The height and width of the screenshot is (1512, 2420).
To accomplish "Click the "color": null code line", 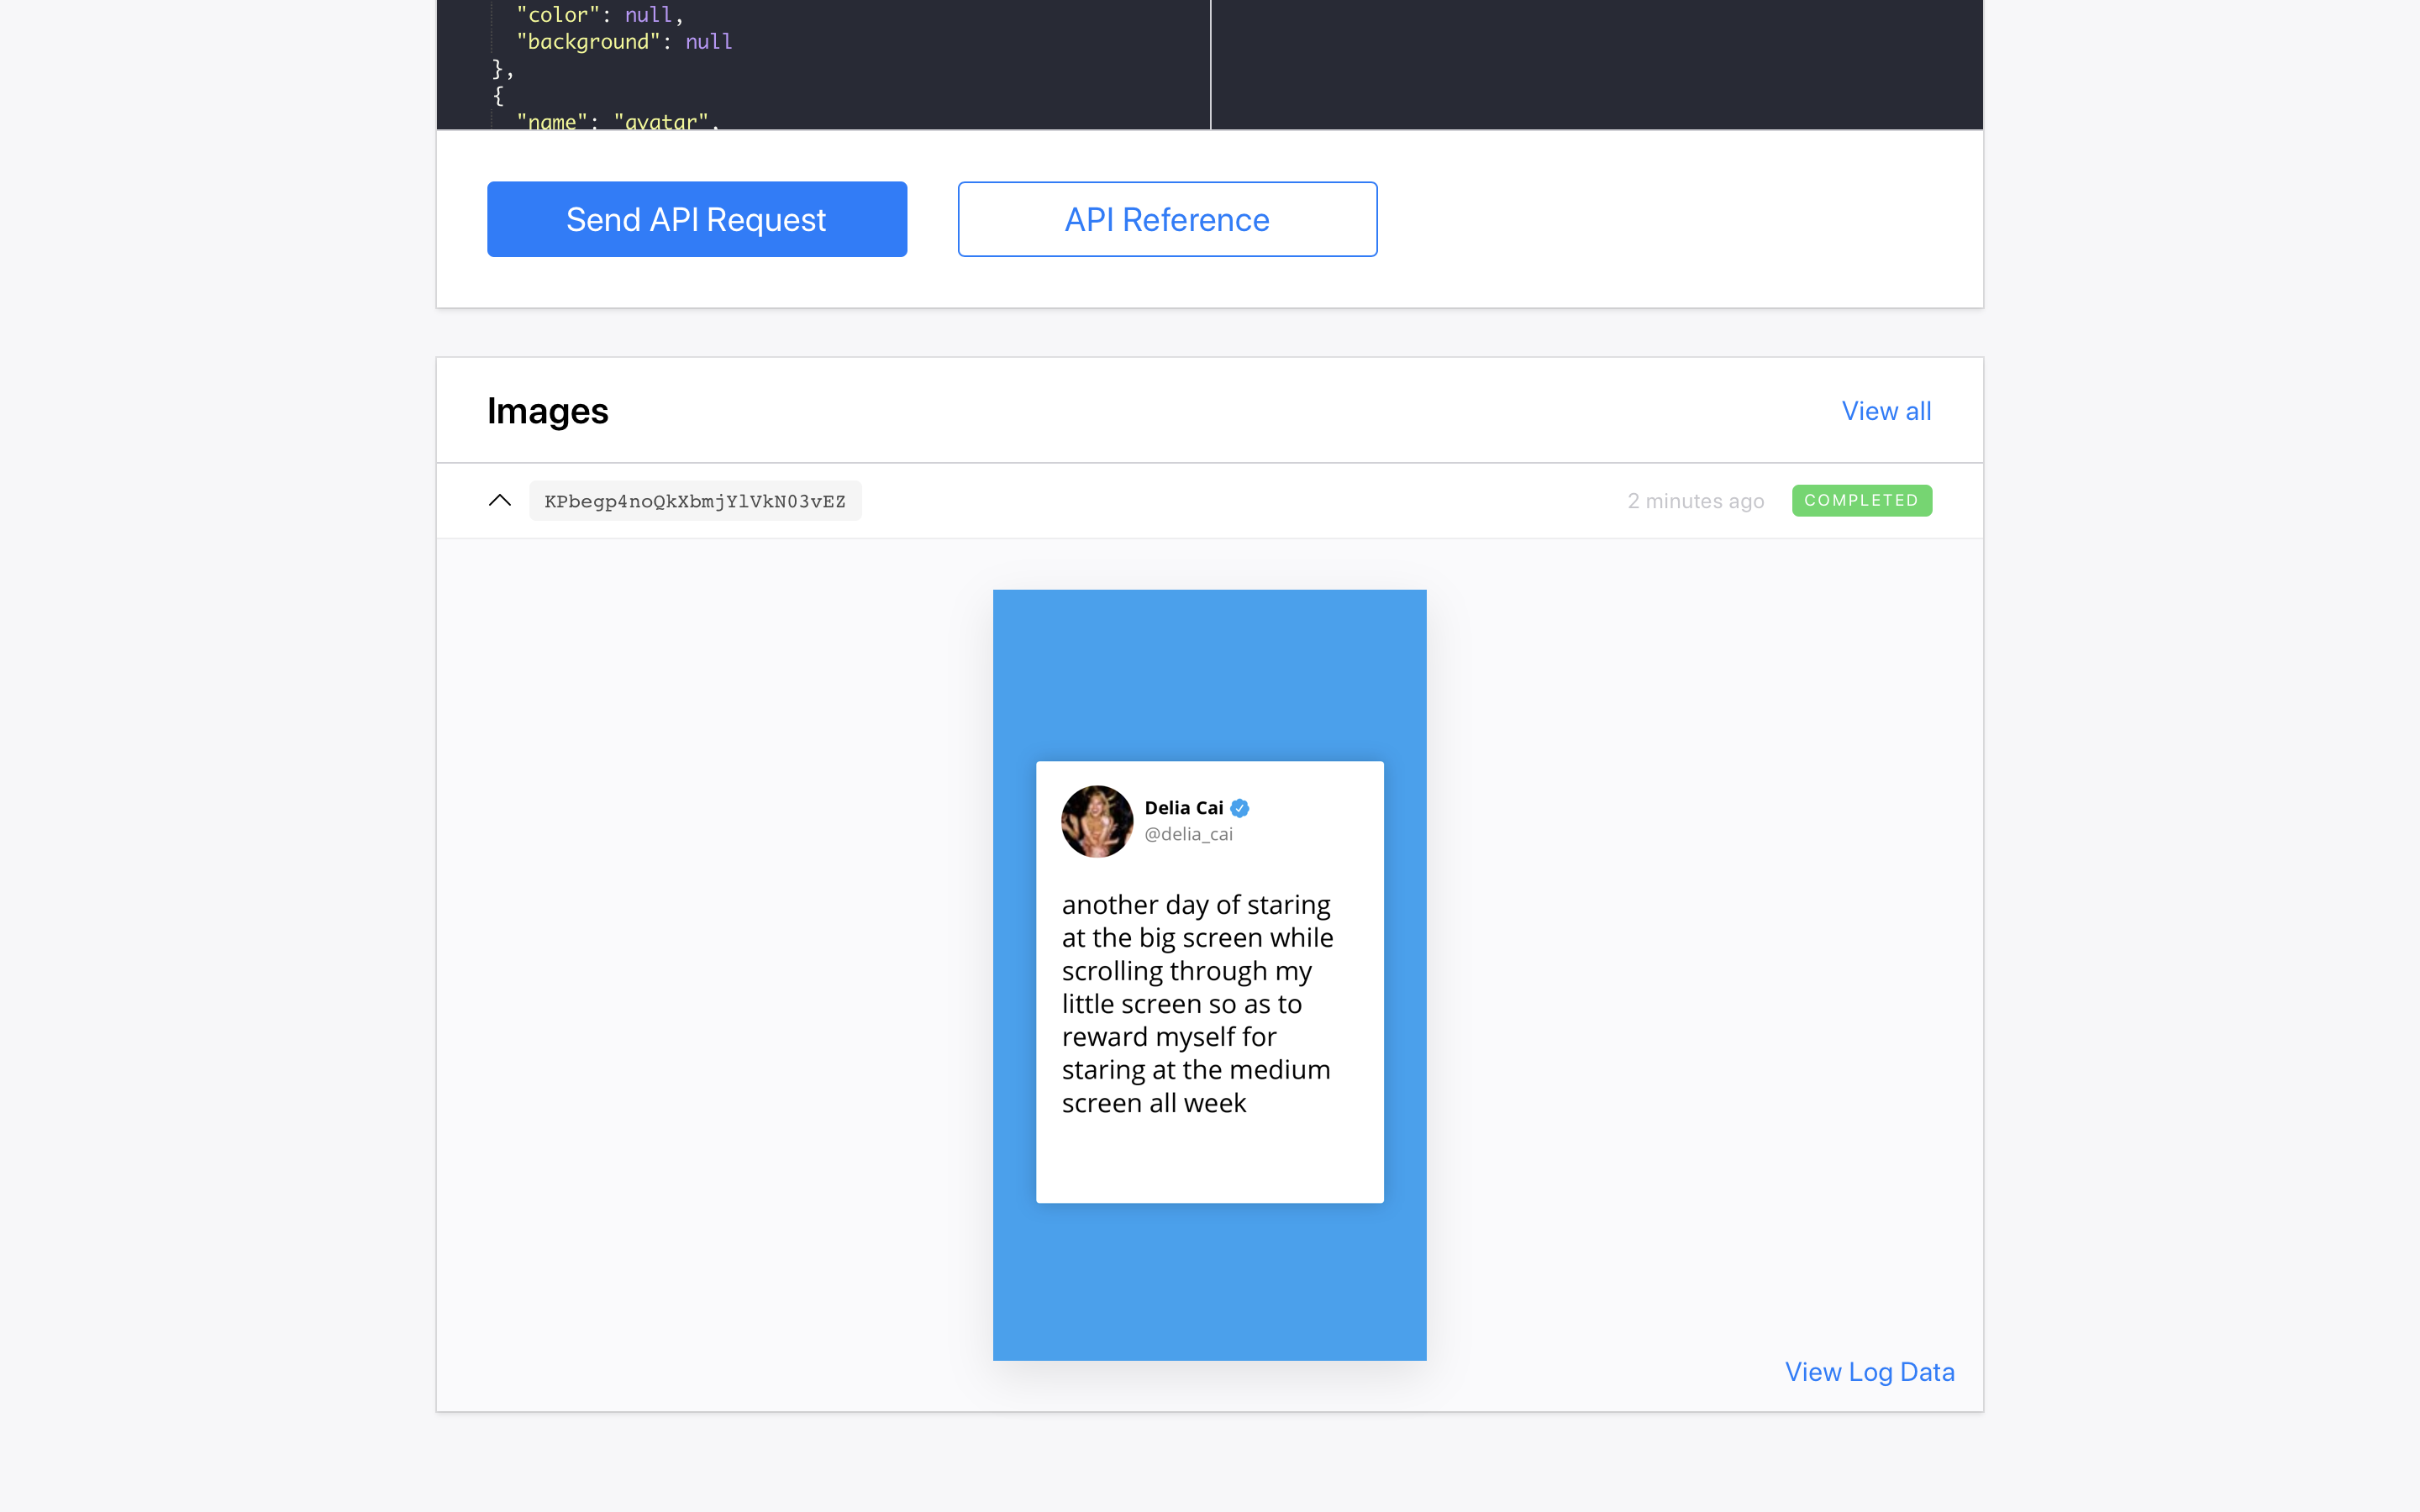I will coord(599,14).
